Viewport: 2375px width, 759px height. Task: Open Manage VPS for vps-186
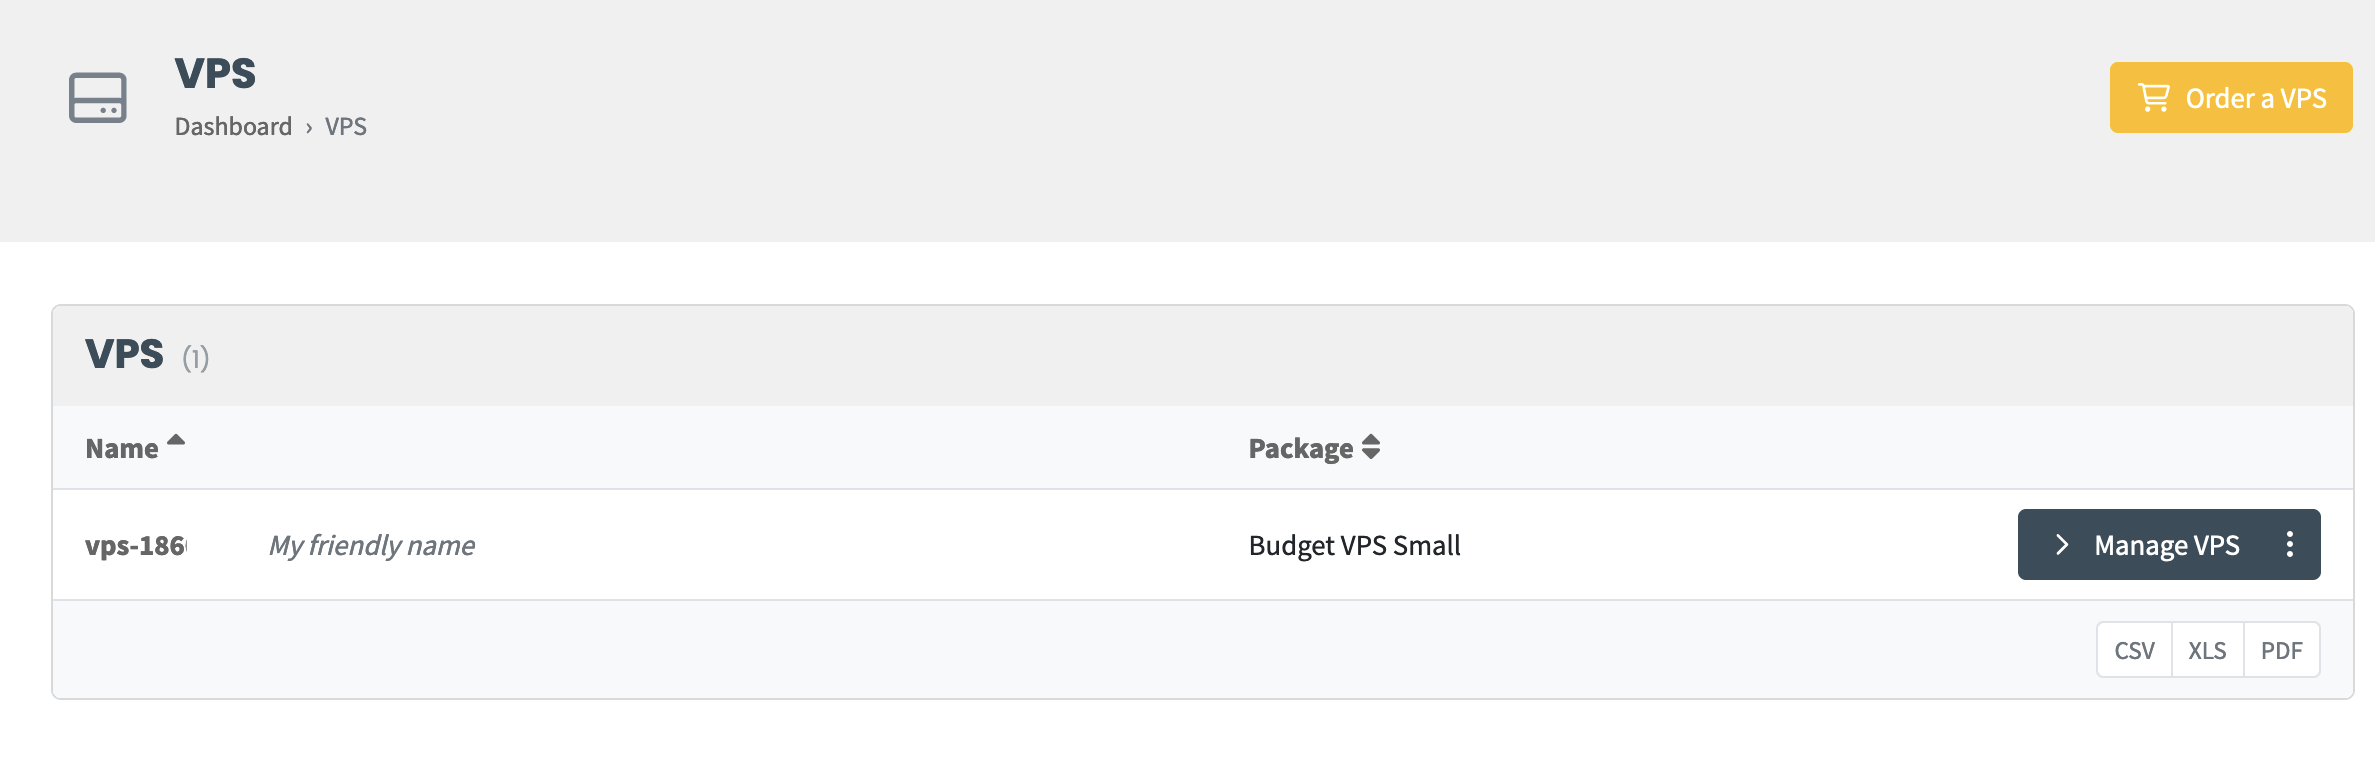click(x=2166, y=545)
